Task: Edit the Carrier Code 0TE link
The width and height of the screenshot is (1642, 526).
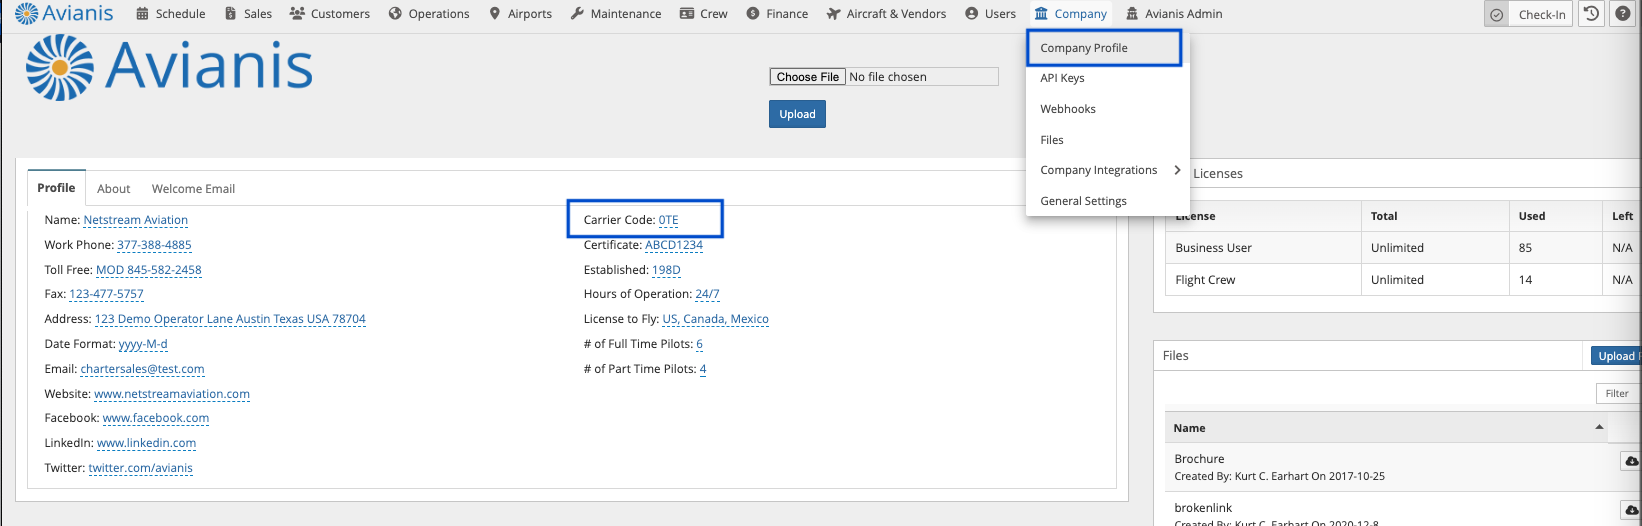Action: point(668,220)
